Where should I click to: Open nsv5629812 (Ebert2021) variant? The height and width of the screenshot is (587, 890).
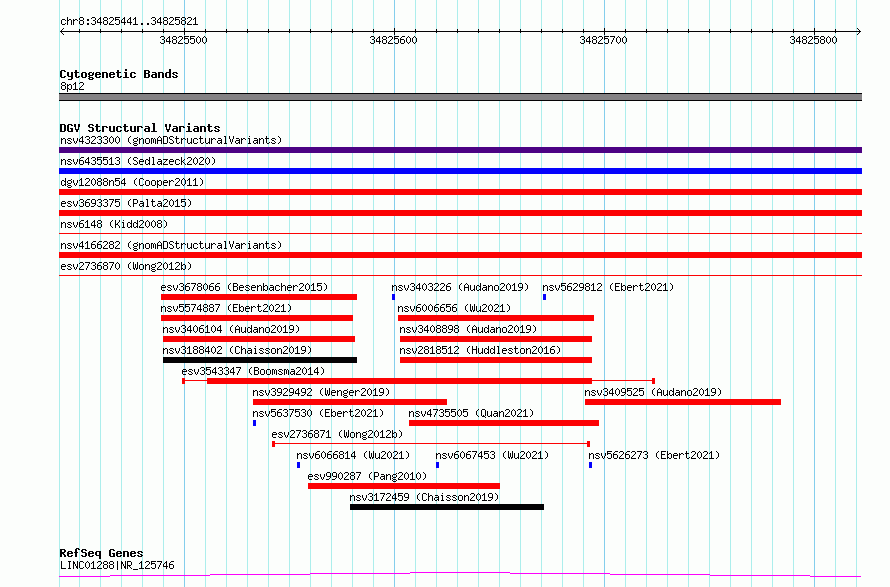[x=608, y=287]
